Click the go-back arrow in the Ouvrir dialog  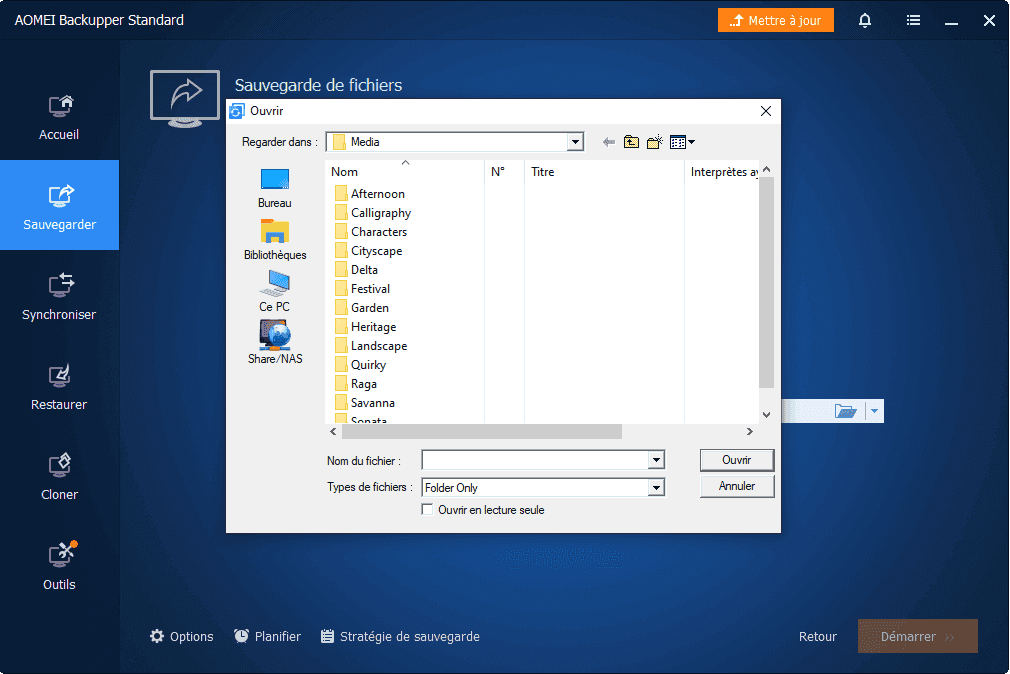pyautogui.click(x=608, y=142)
